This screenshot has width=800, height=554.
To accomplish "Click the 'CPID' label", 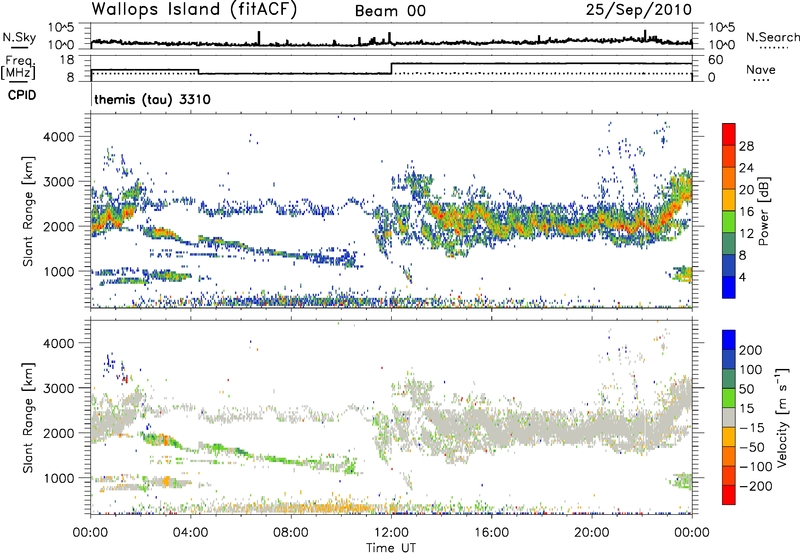I will tap(22, 95).
